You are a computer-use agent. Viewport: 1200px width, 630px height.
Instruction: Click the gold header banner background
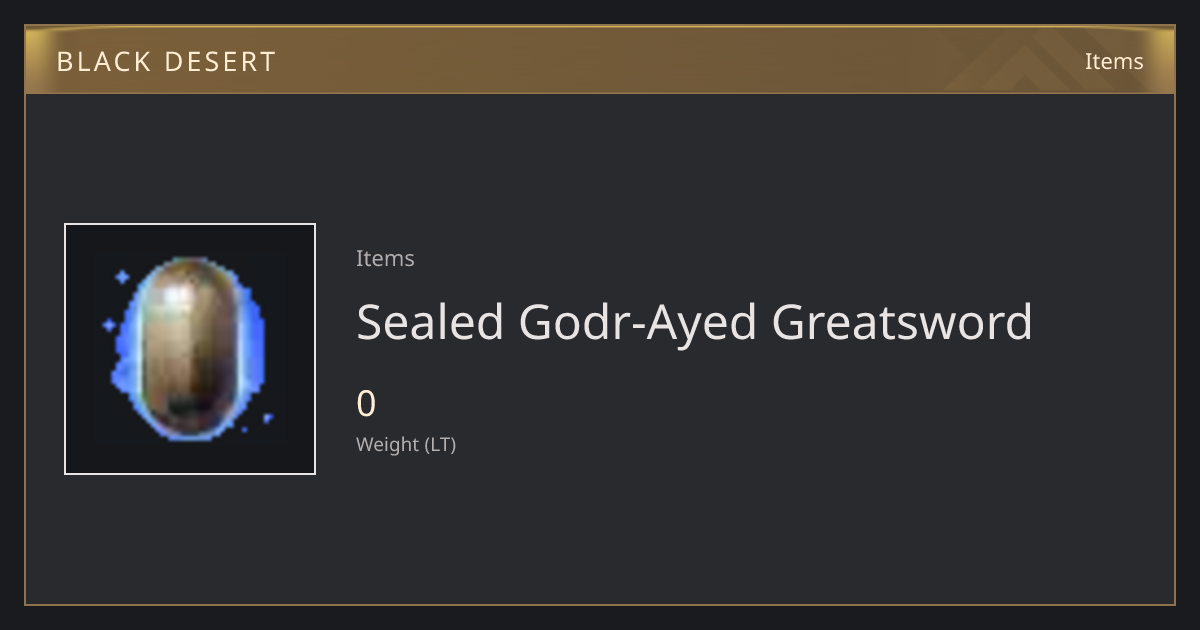600,60
